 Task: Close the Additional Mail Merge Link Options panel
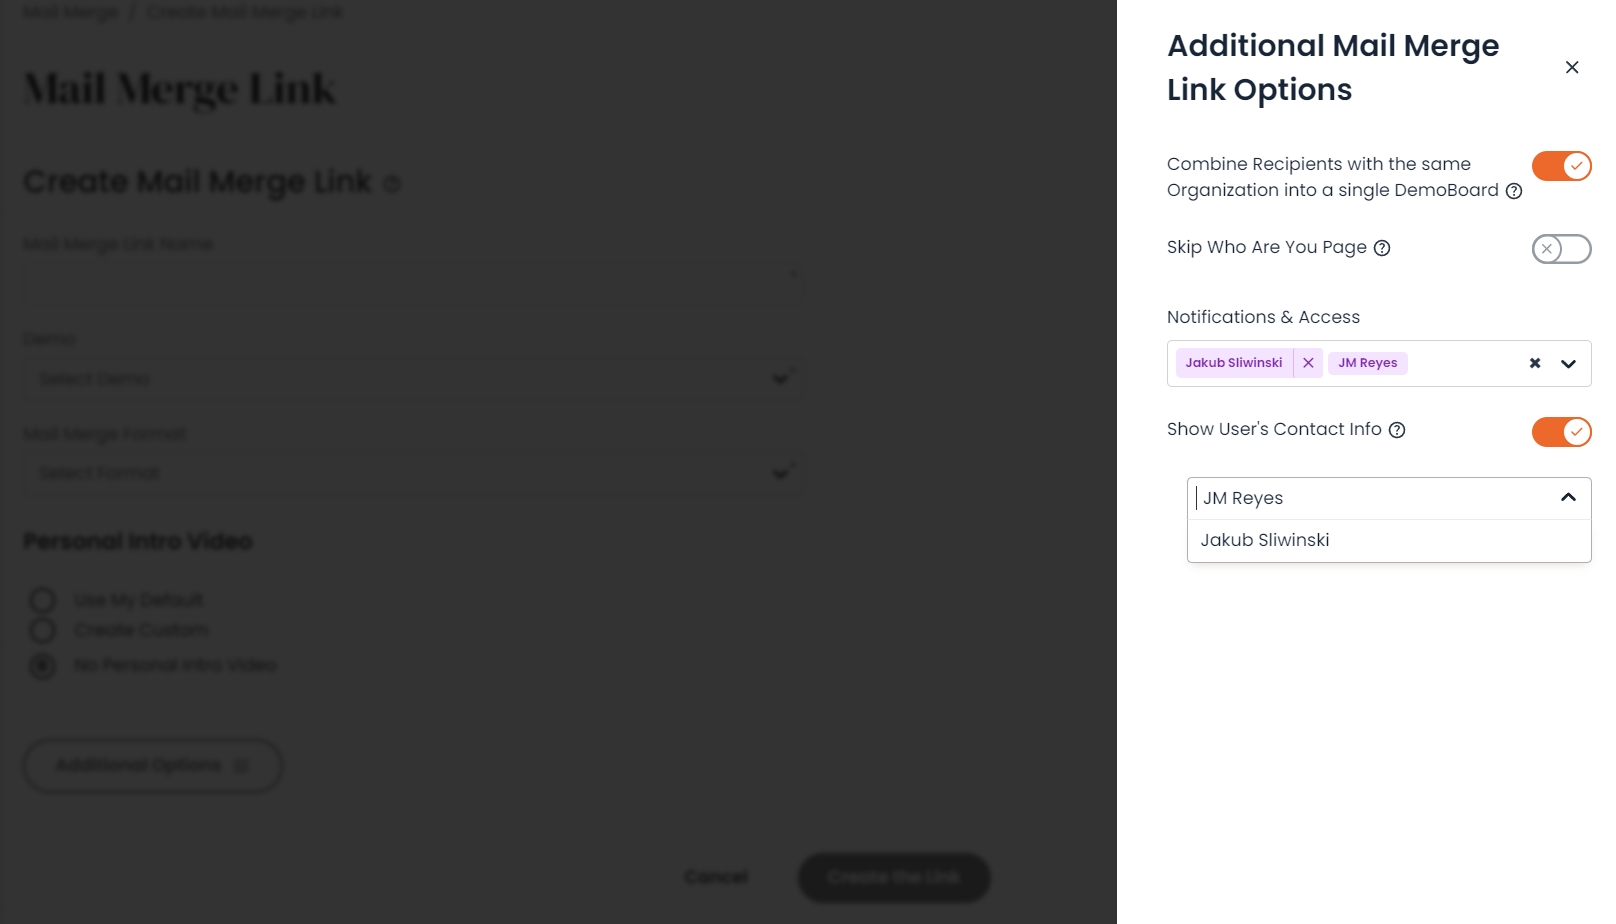coord(1571,67)
